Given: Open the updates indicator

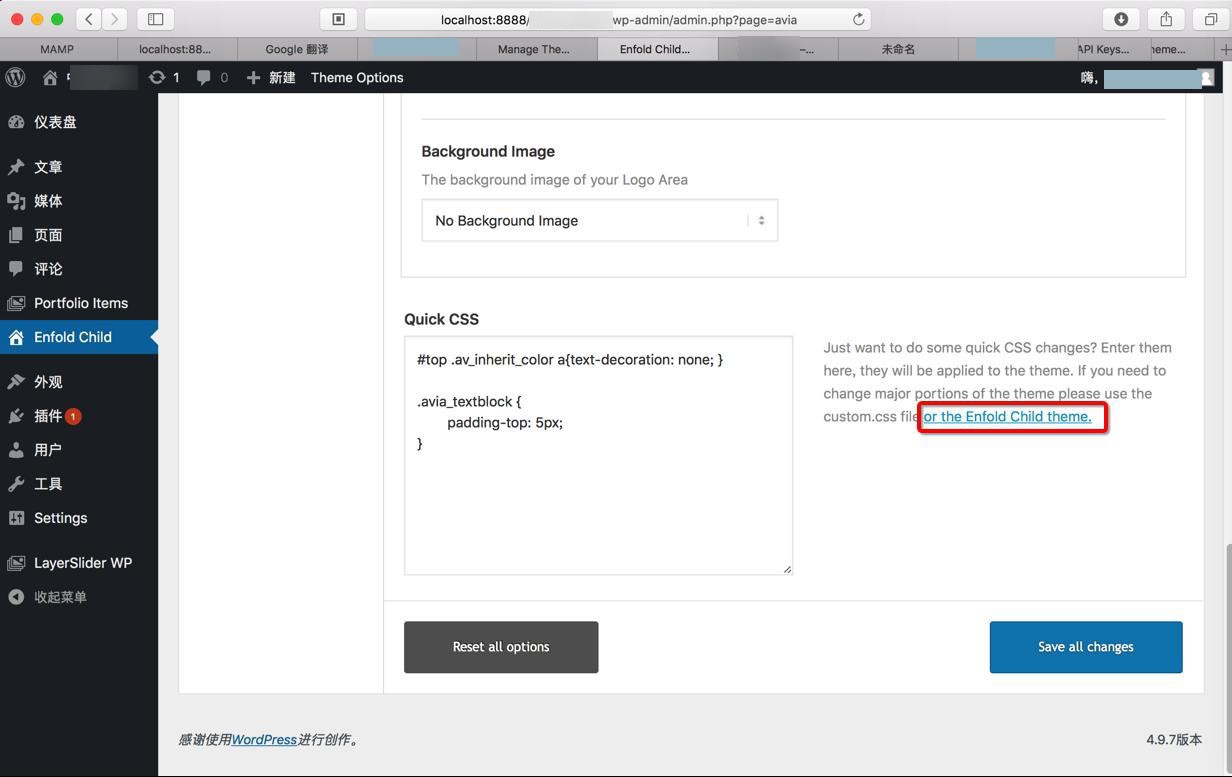Looking at the screenshot, I should [164, 77].
